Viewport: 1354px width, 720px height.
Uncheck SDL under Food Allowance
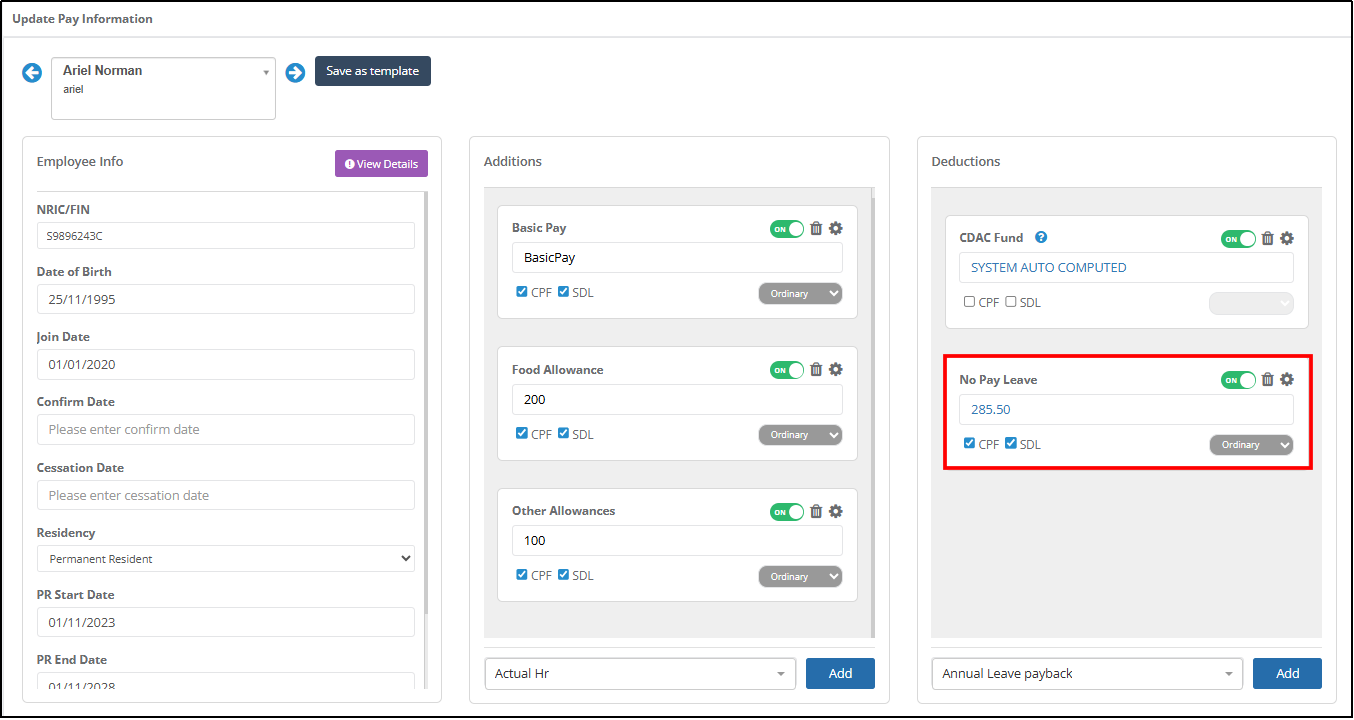[x=563, y=433]
